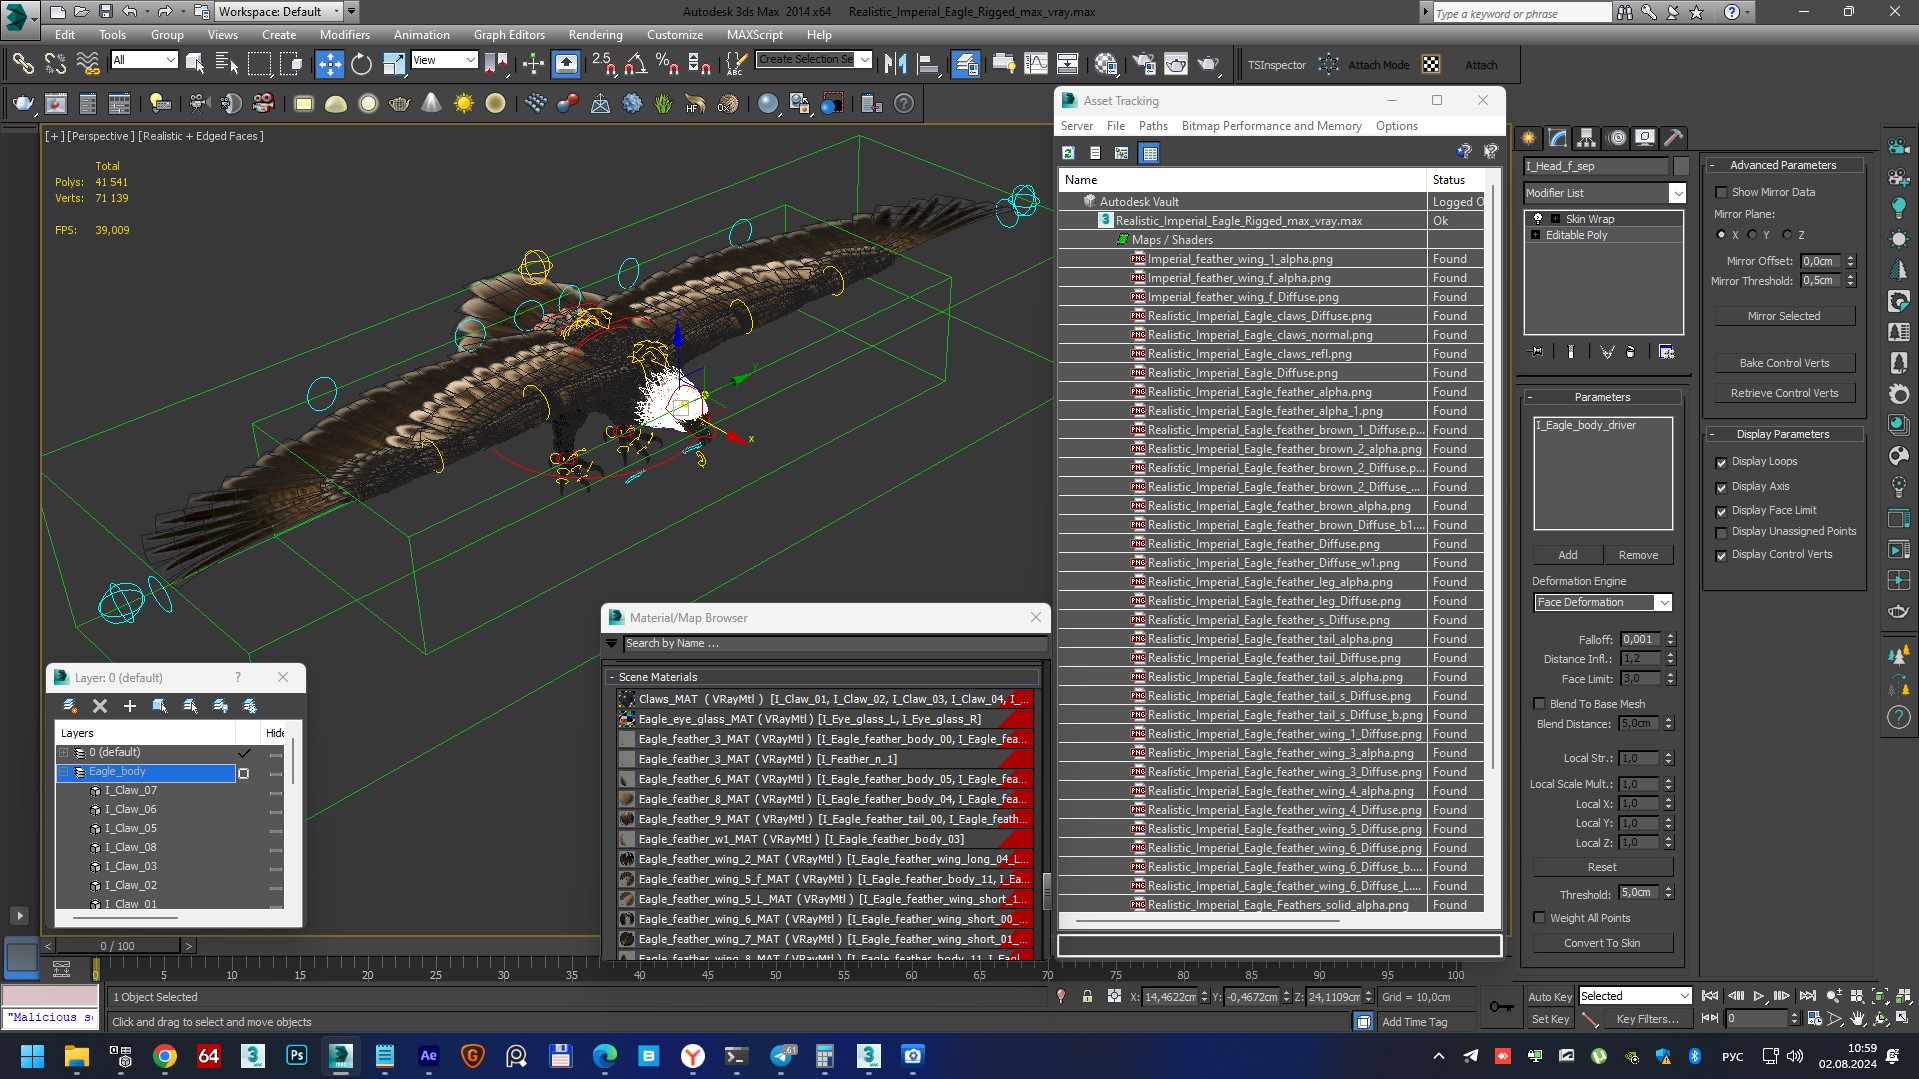Open Paths menu in Asset Tracking

pyautogui.click(x=1153, y=126)
